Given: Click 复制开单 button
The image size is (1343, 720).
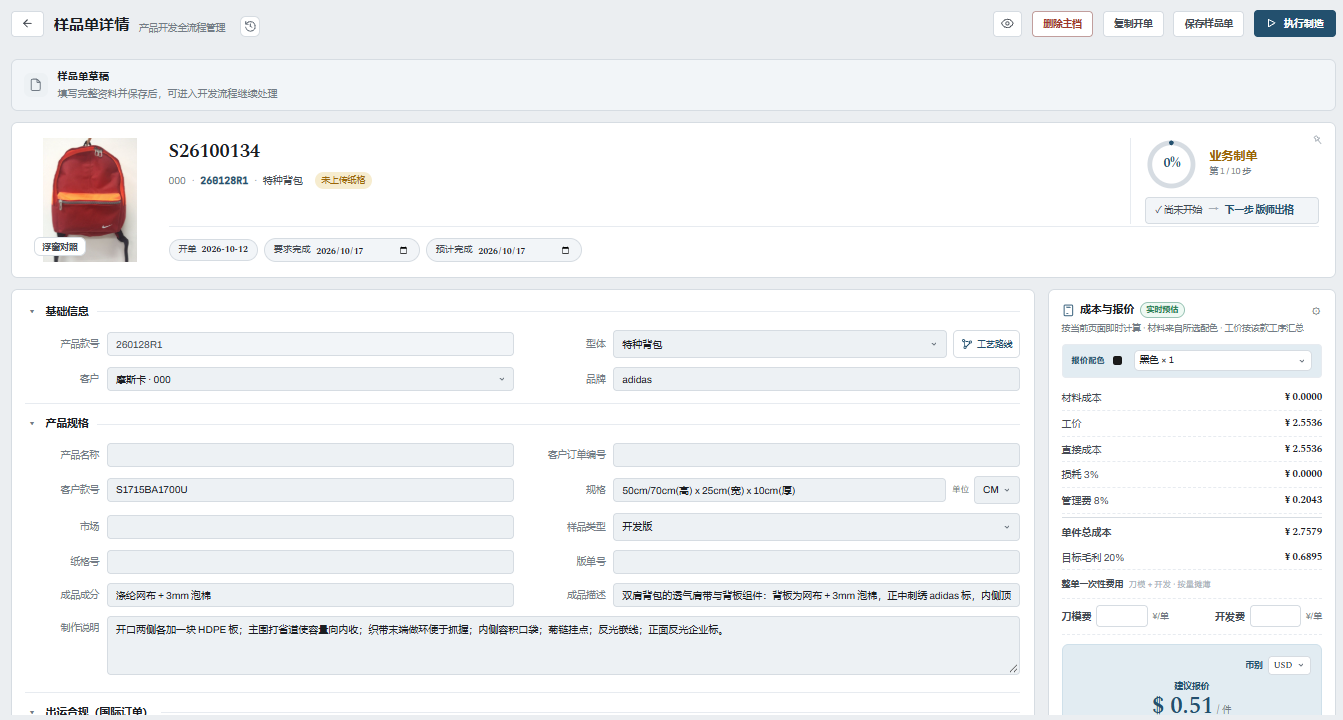Looking at the screenshot, I should coord(1133,23).
